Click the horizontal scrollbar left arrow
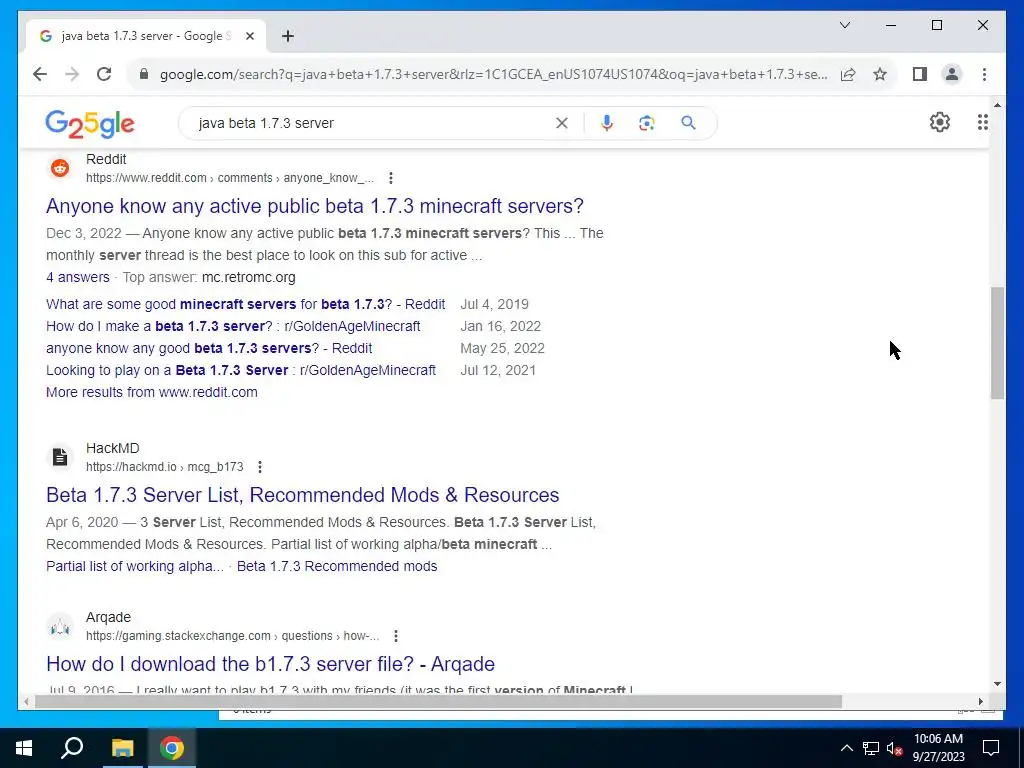The width and height of the screenshot is (1024, 768). [26, 701]
